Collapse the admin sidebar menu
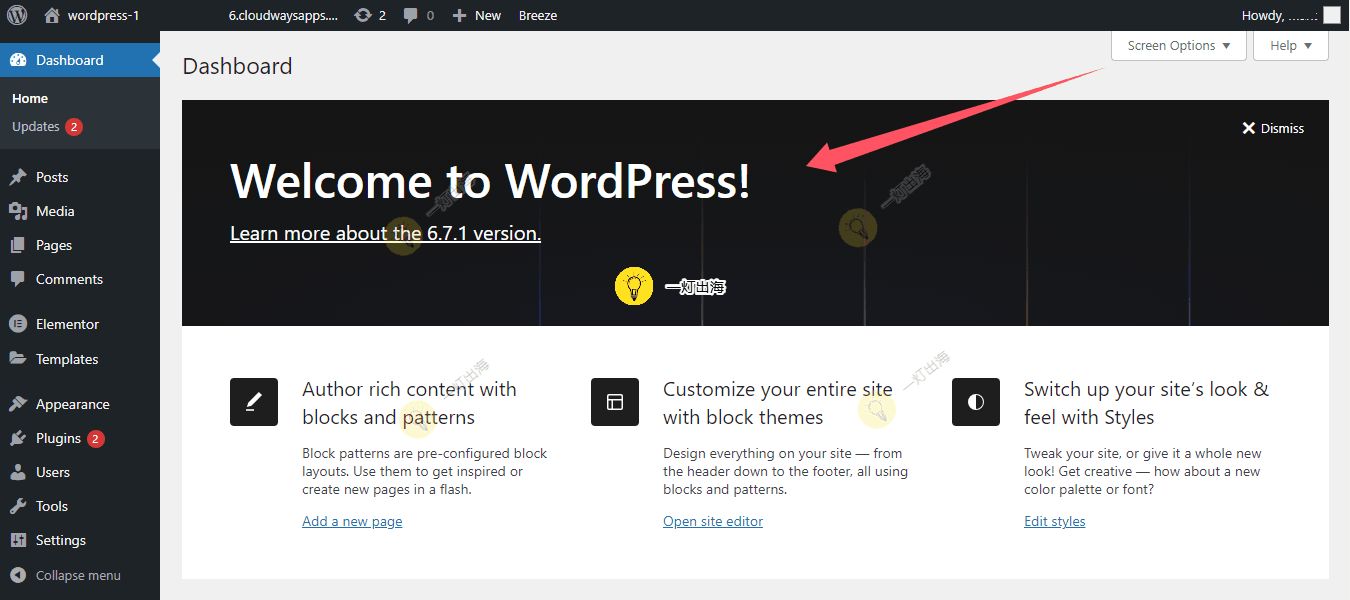 [78, 575]
